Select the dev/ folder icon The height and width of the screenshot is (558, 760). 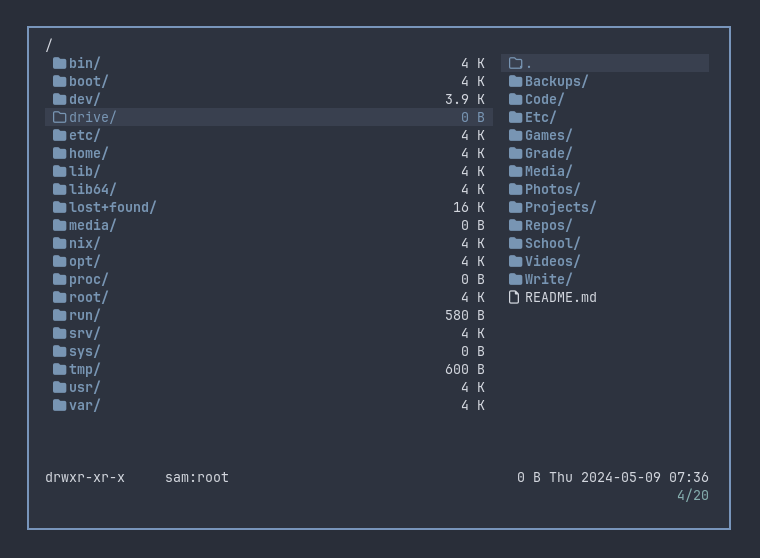click(59, 99)
